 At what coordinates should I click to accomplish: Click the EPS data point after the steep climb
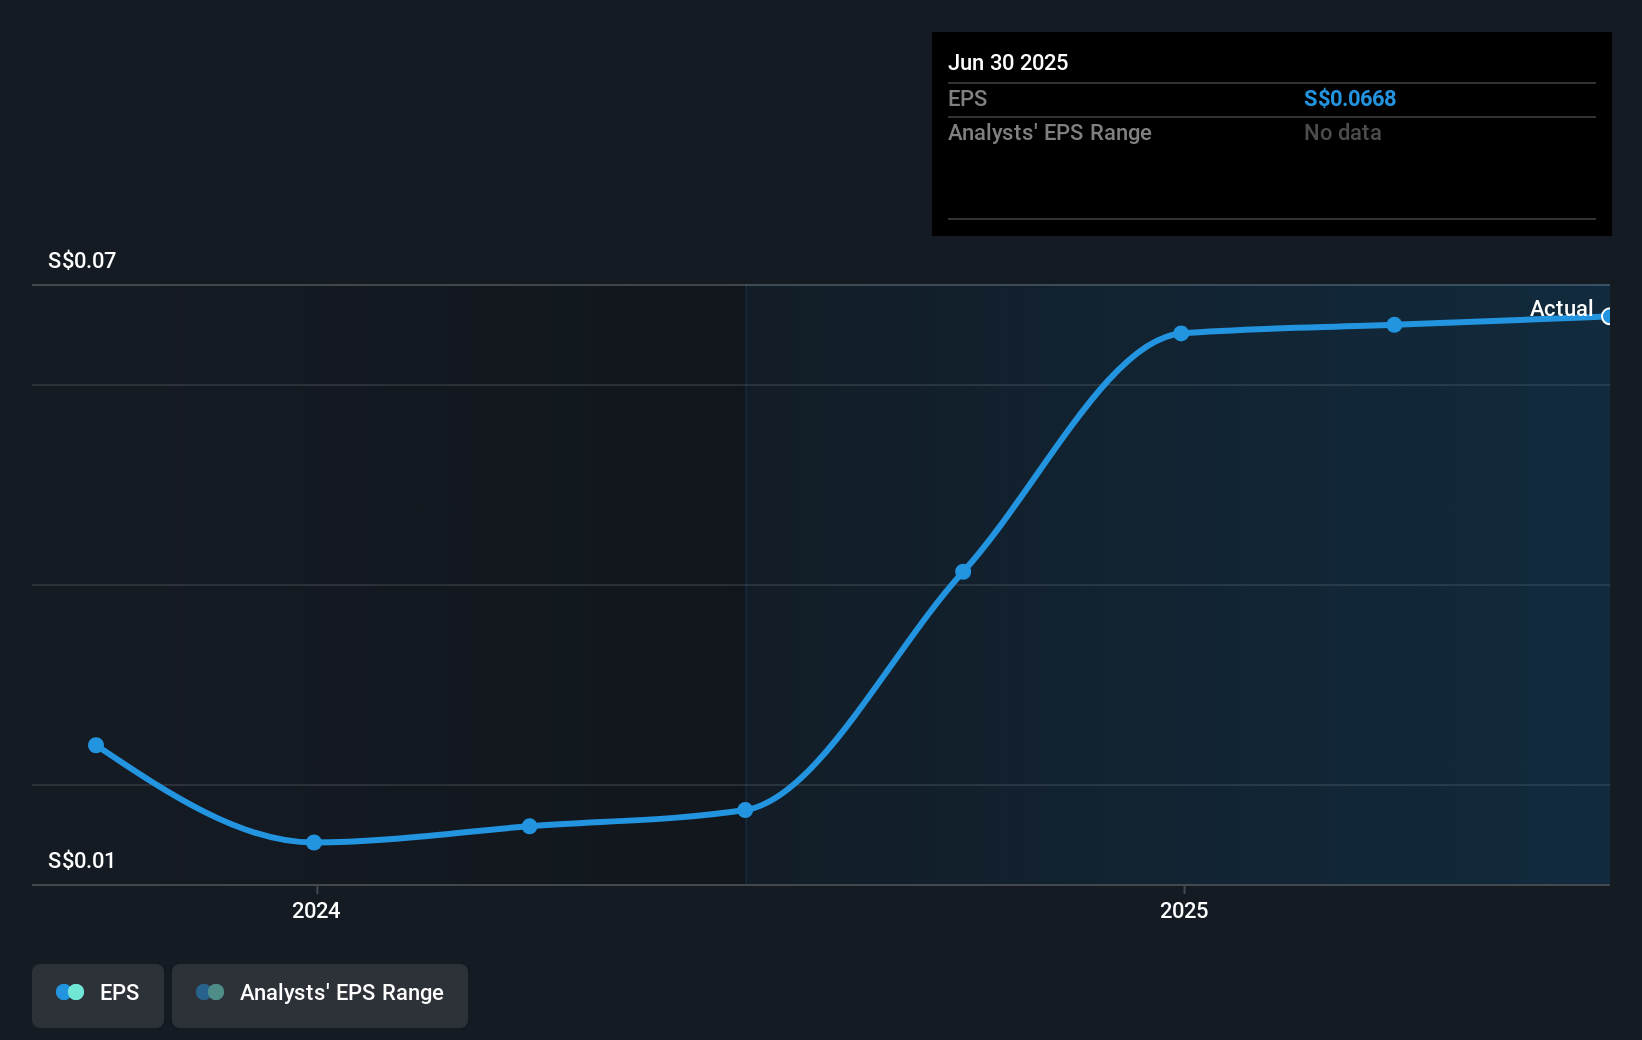[x=1182, y=334]
